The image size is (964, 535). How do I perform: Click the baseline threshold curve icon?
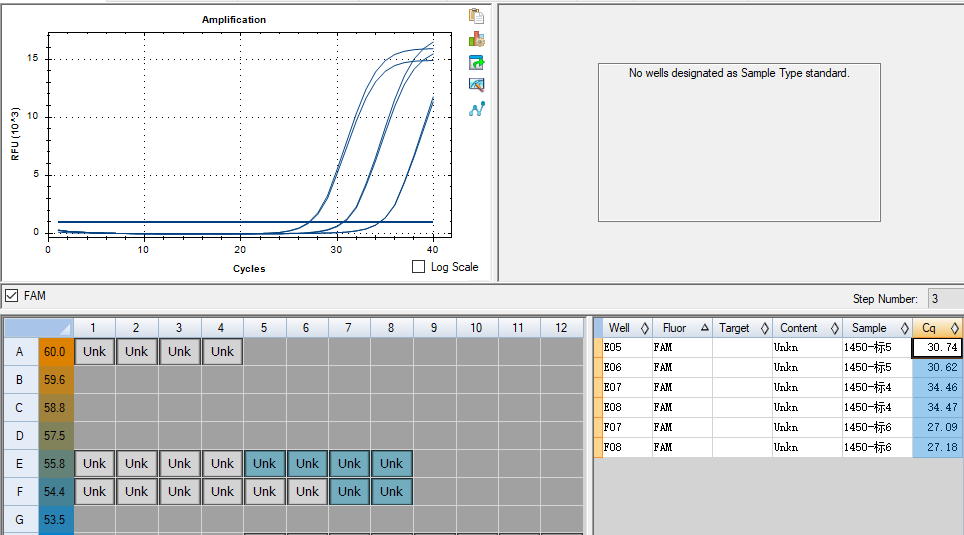[476, 109]
